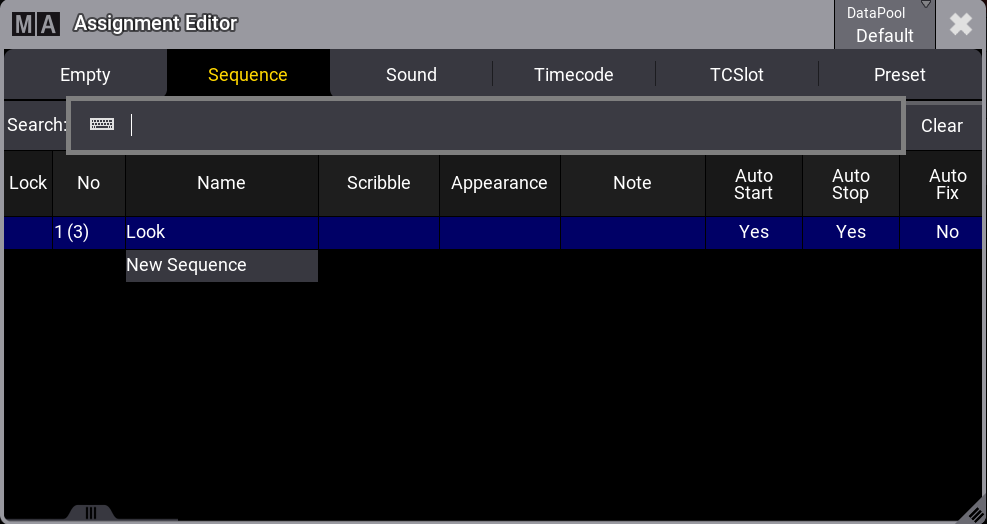
Task: Open the Preset tab
Action: pyautogui.click(x=899, y=75)
